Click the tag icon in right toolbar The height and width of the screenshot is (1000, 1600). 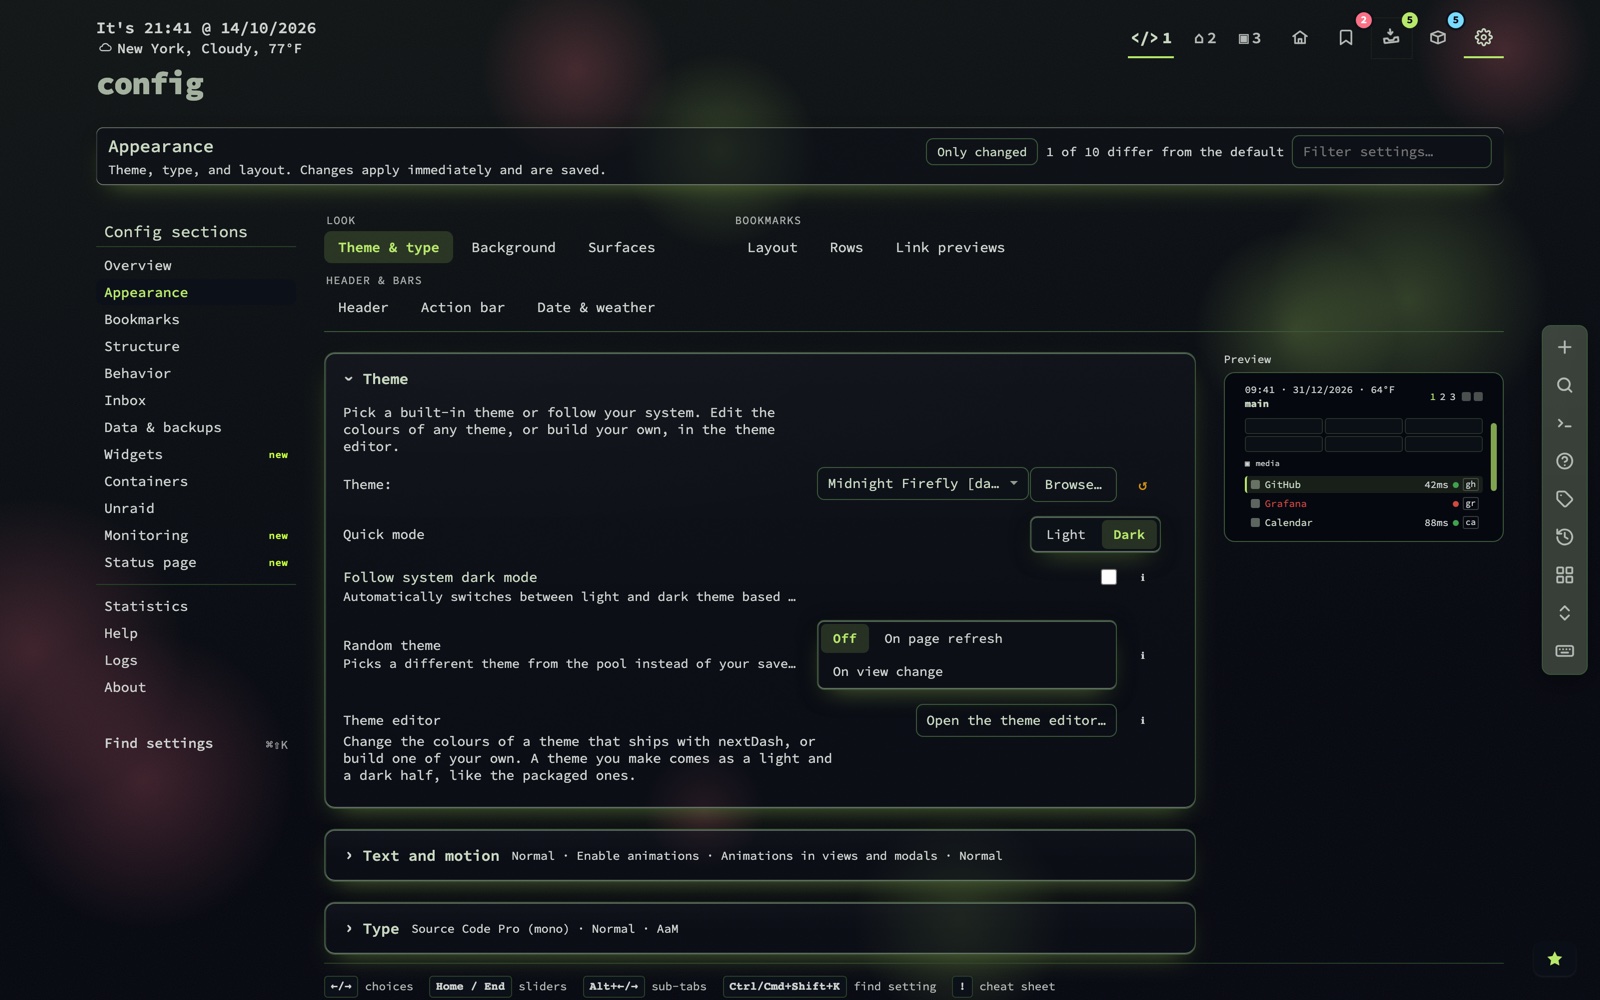[1564, 499]
